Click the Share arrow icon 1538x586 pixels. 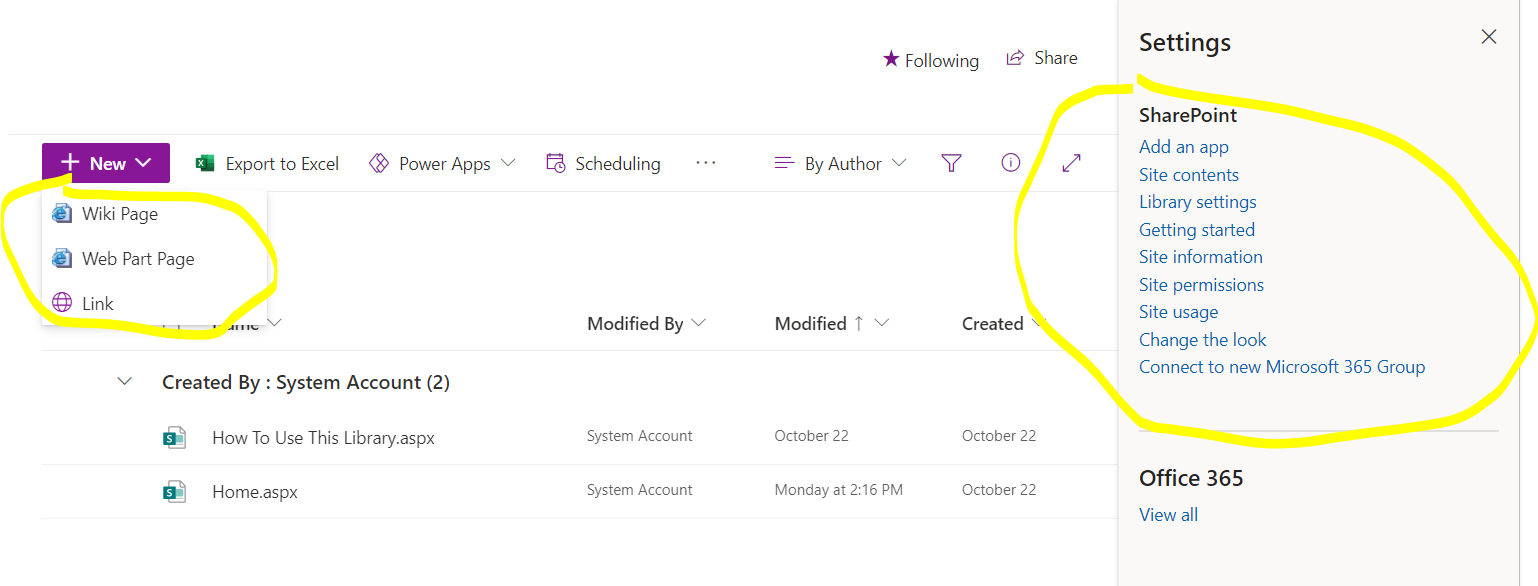click(1015, 58)
